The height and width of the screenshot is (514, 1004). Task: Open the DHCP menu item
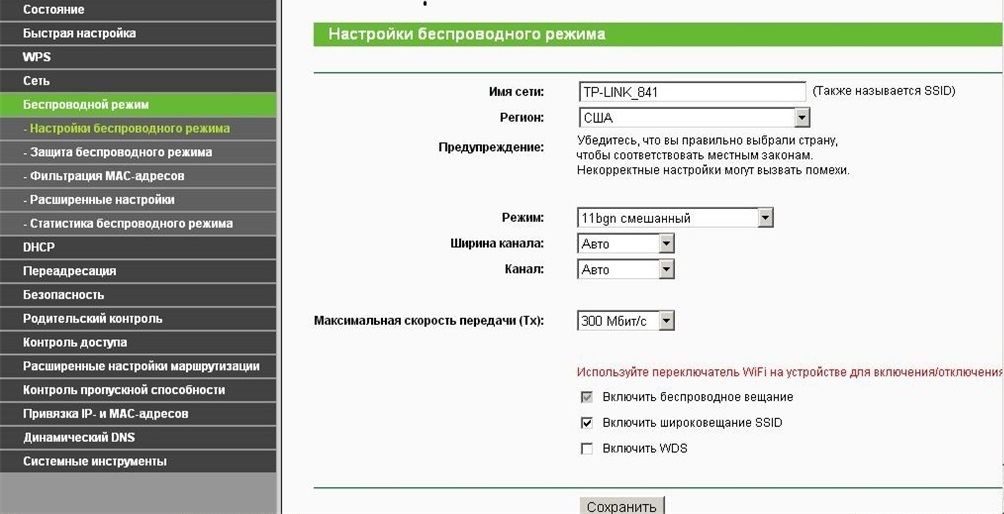point(138,247)
